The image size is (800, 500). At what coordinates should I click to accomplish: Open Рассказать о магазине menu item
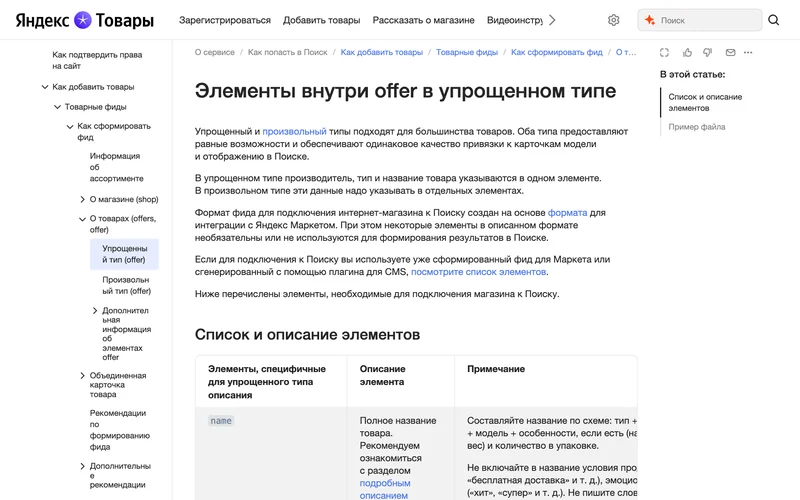click(x=423, y=20)
